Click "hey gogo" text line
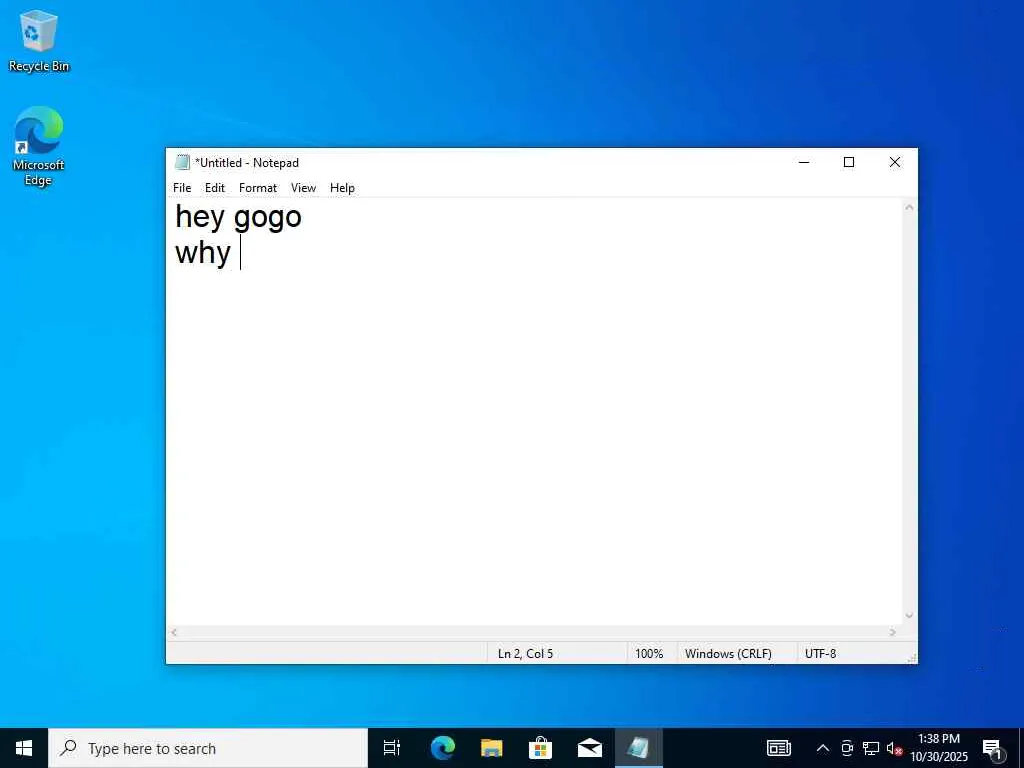This screenshot has height=768, width=1024. pyautogui.click(x=238, y=217)
